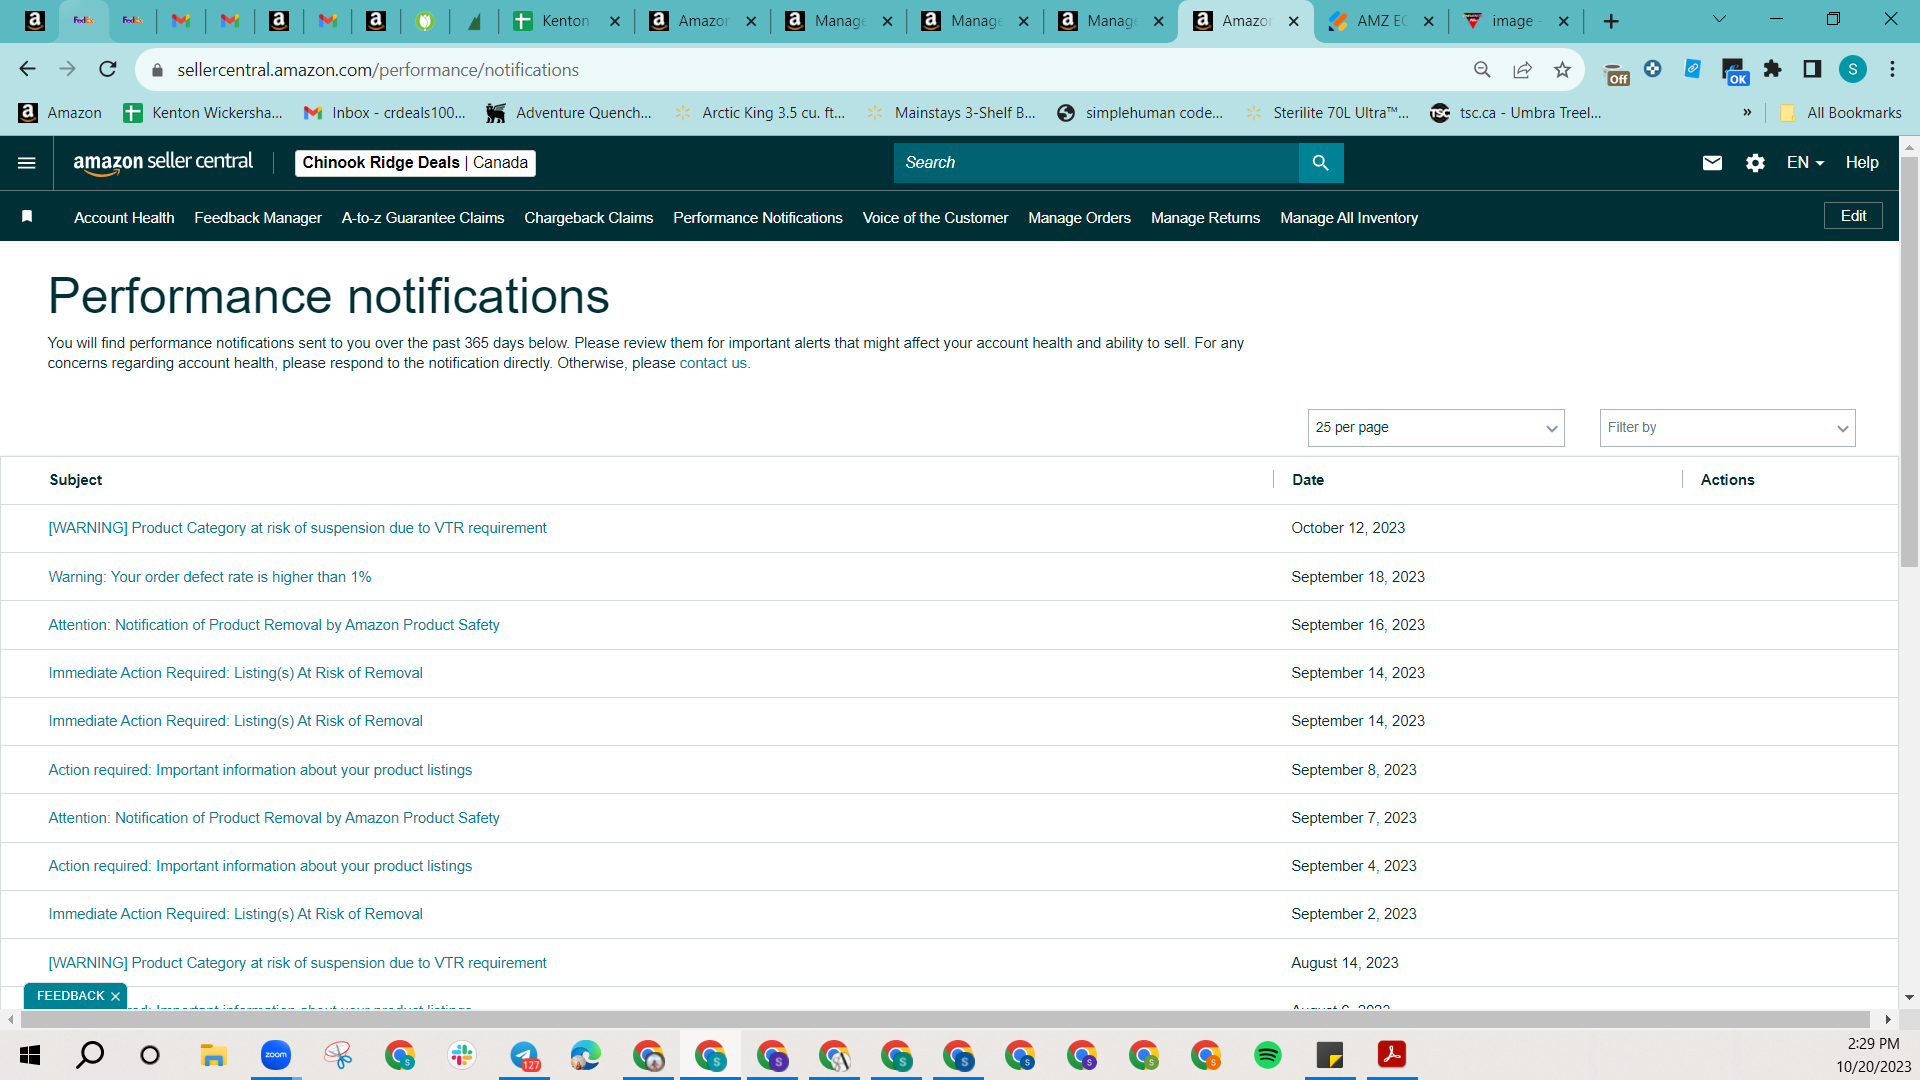Go to Manage Orders

click(1079, 218)
